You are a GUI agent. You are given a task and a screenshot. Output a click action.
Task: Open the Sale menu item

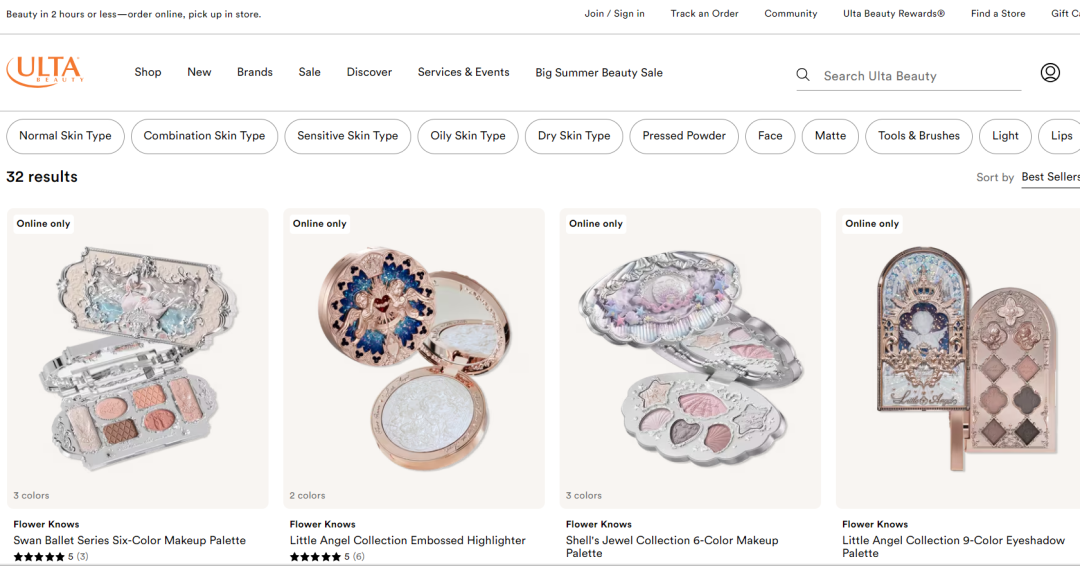coord(309,72)
